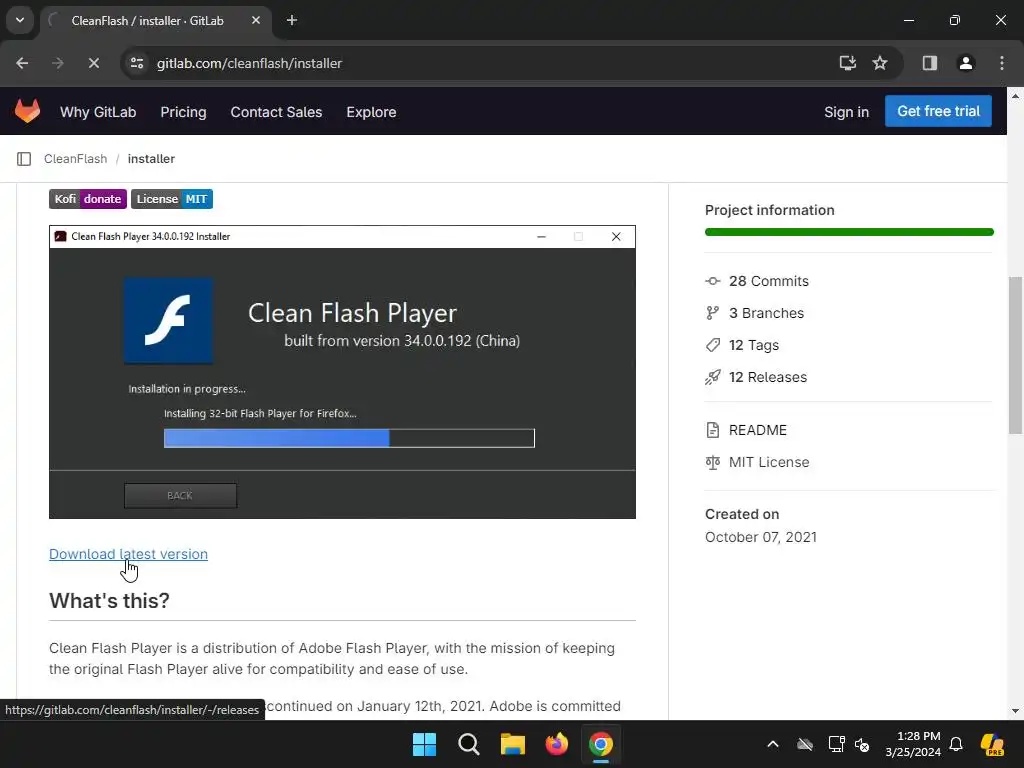Open a new browser tab with plus icon
The width and height of the screenshot is (1024, 768).
292,20
